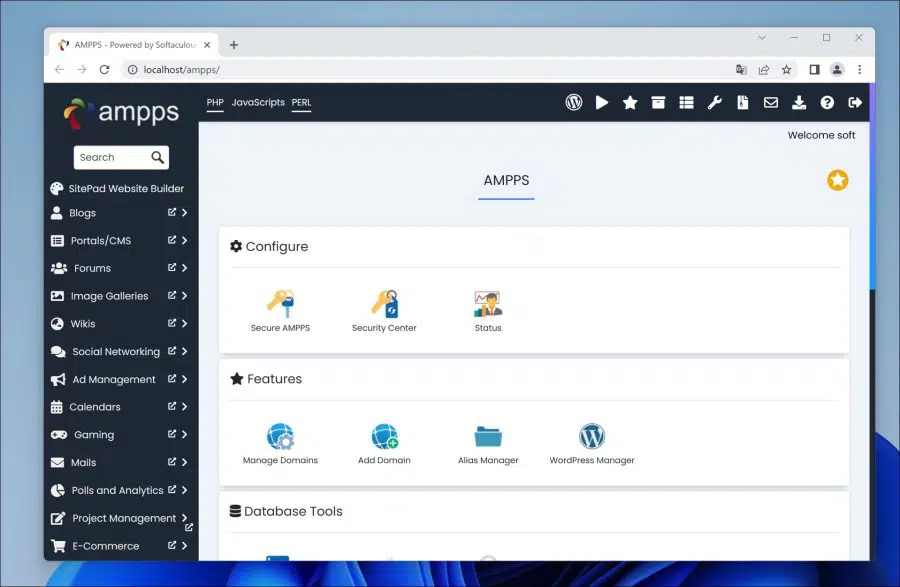This screenshot has width=900, height=587.
Task: Launch WordPress Manager icon
Action: [592, 436]
